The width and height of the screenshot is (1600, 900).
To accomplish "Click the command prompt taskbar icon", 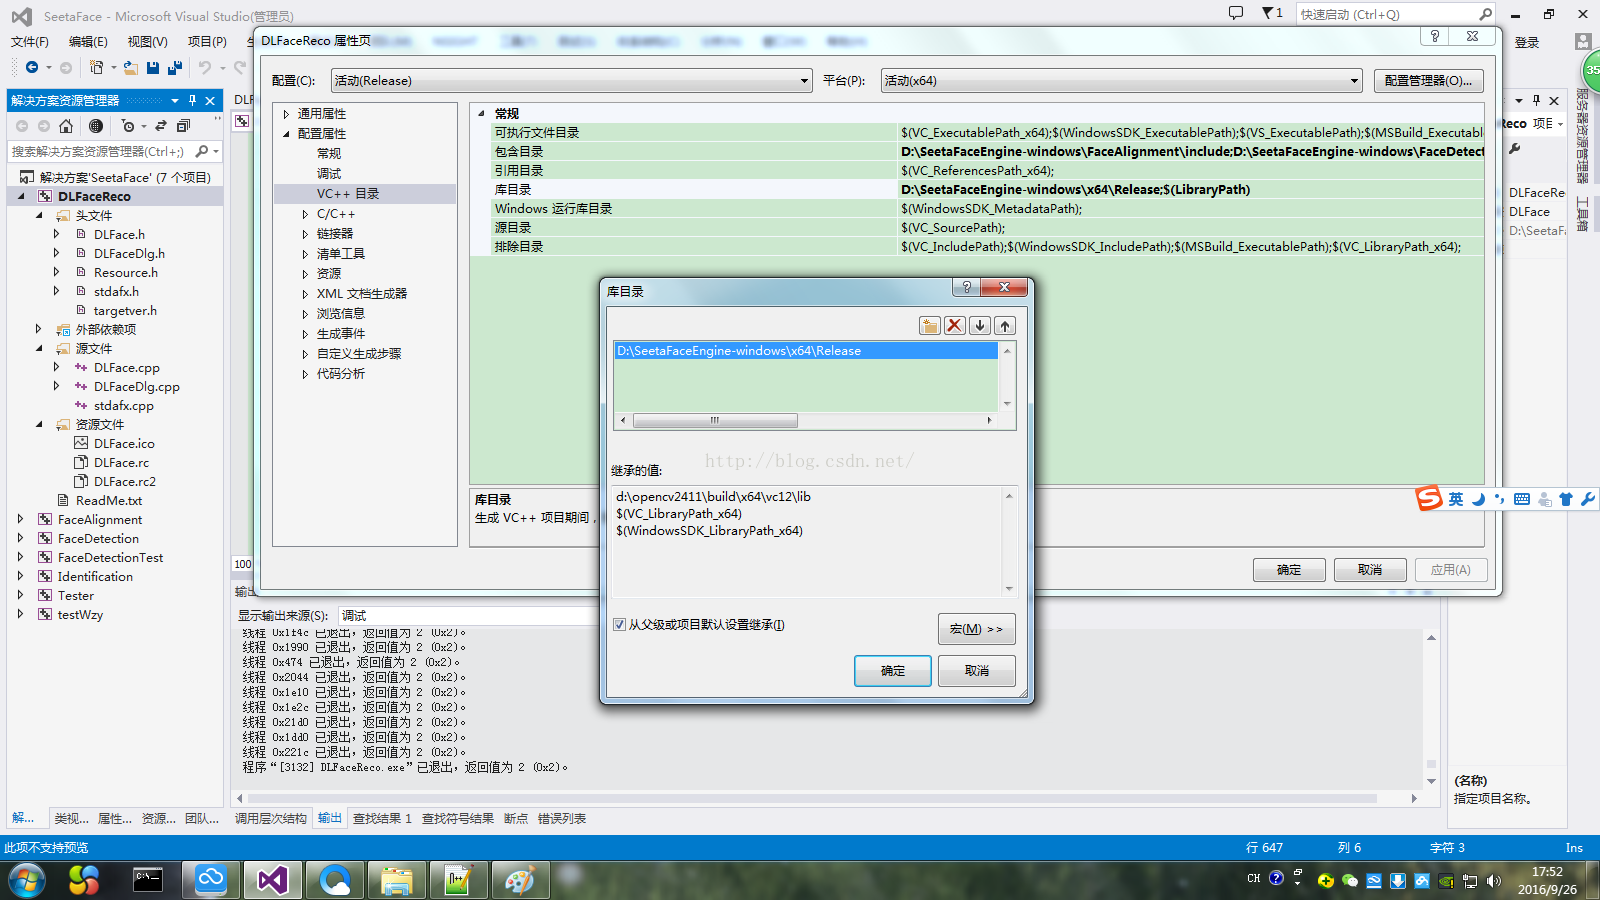I will tap(148, 880).
